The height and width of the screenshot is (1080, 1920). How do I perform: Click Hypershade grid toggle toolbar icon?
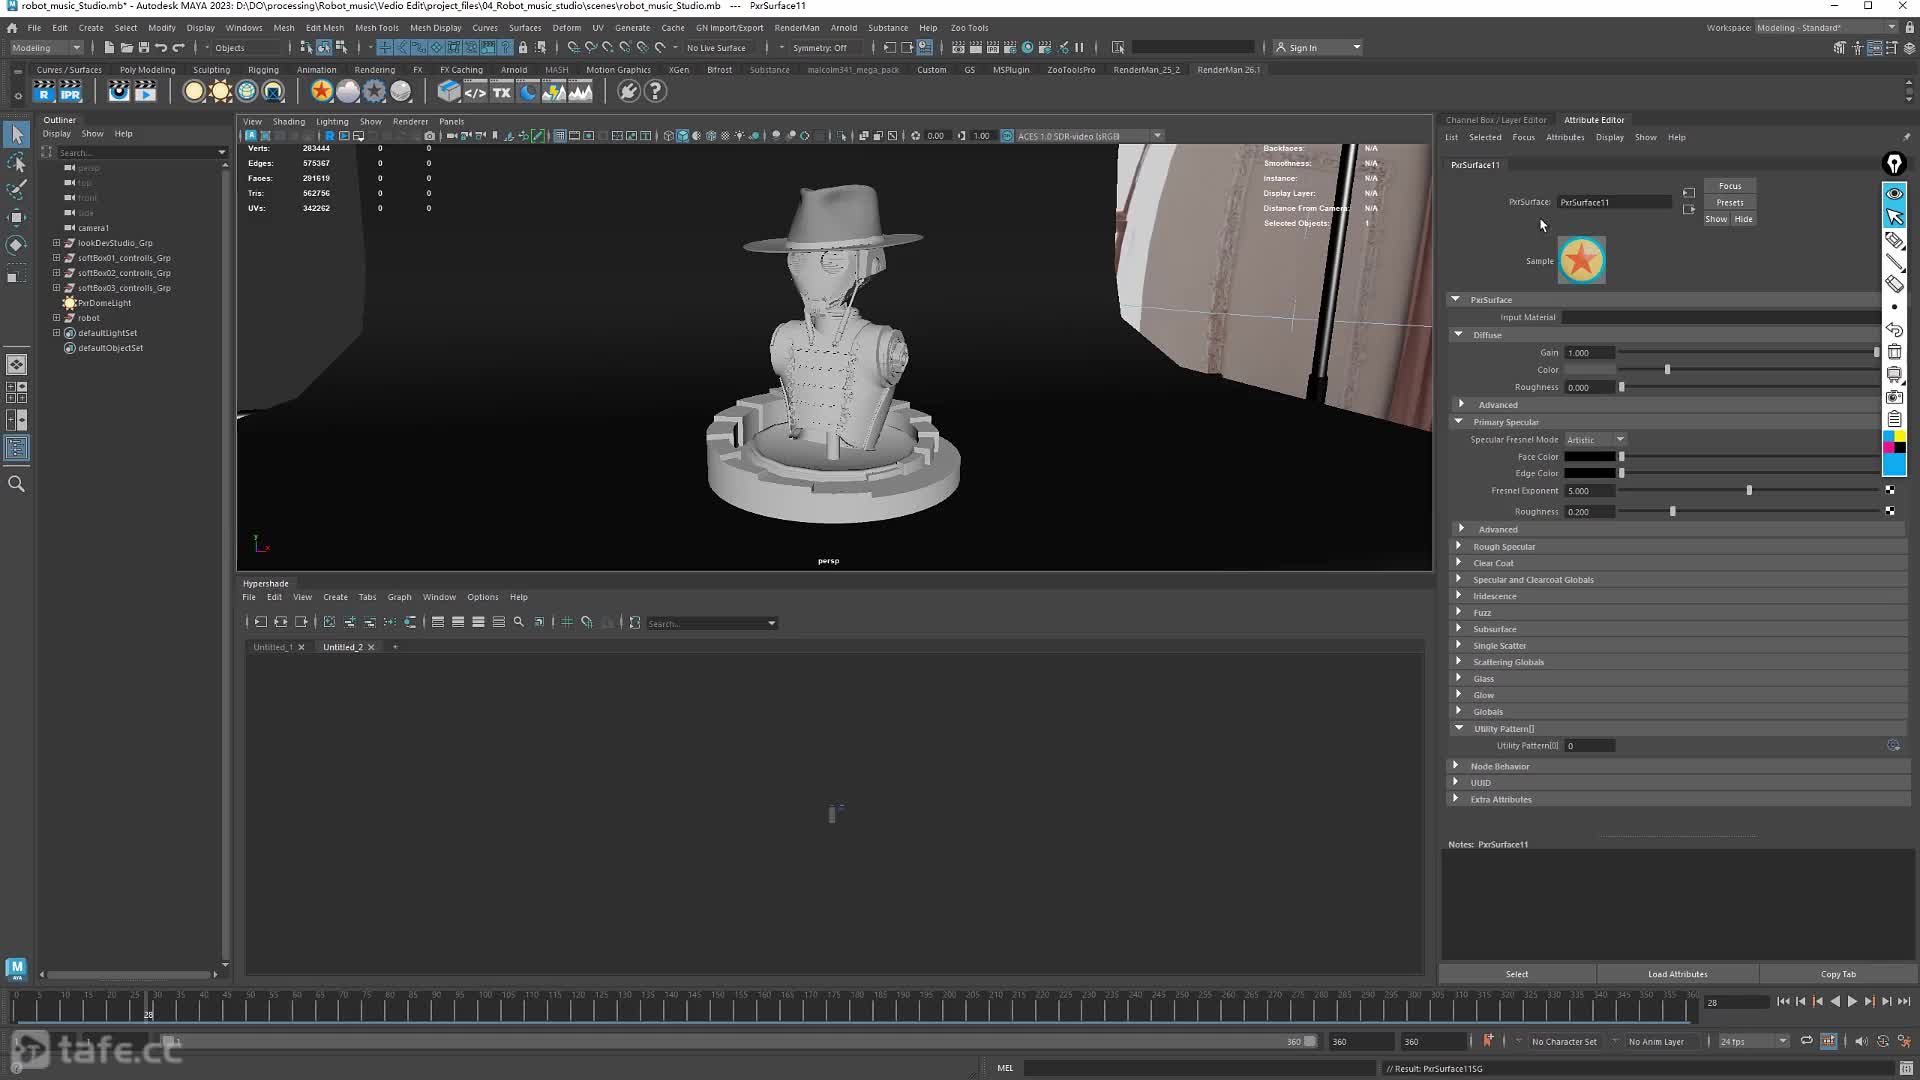tap(567, 622)
